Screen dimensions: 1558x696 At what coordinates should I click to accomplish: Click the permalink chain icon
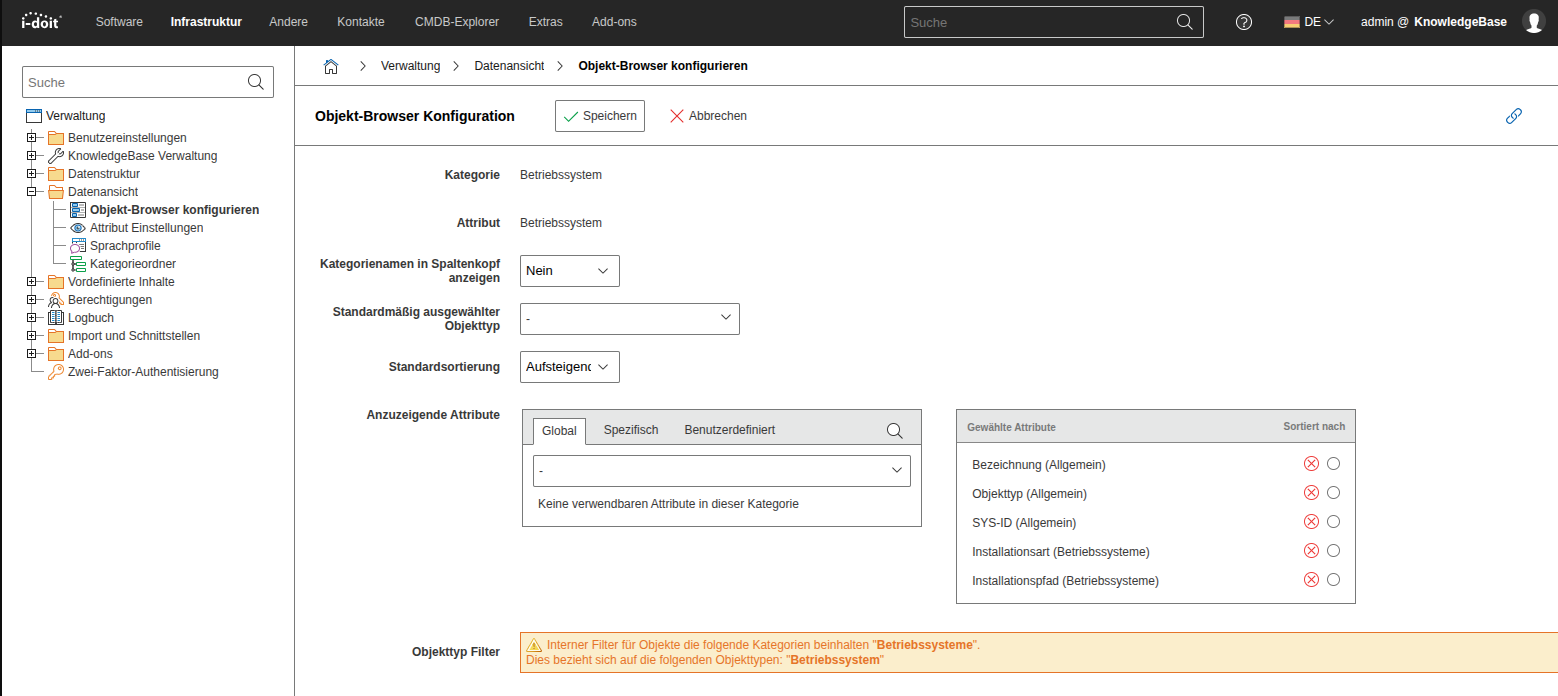tap(1513, 116)
